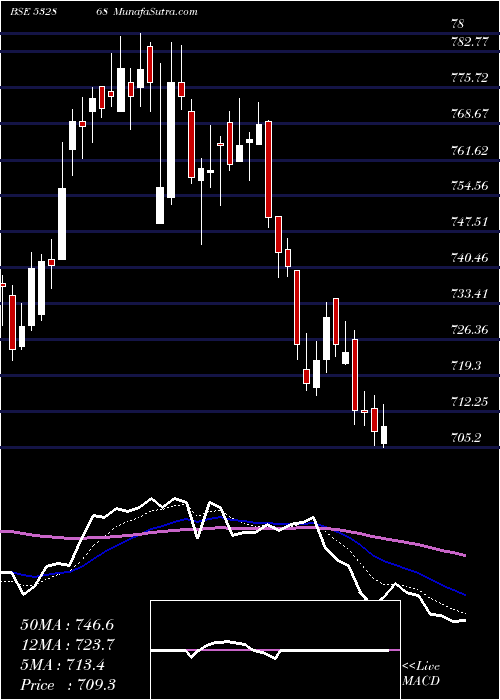This screenshot has height=700, width=500.
Task: Click the 733.41 price axis label
Action: click(470, 294)
